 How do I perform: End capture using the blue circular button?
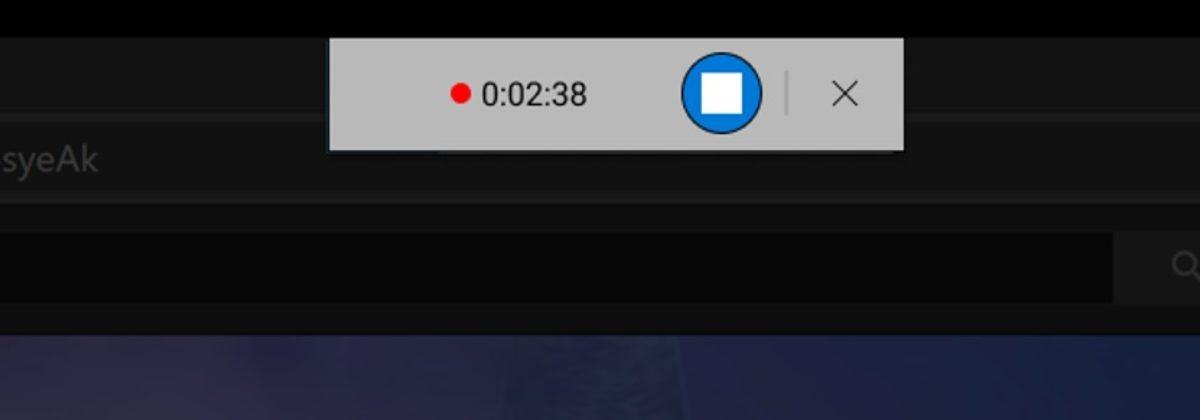coord(721,94)
